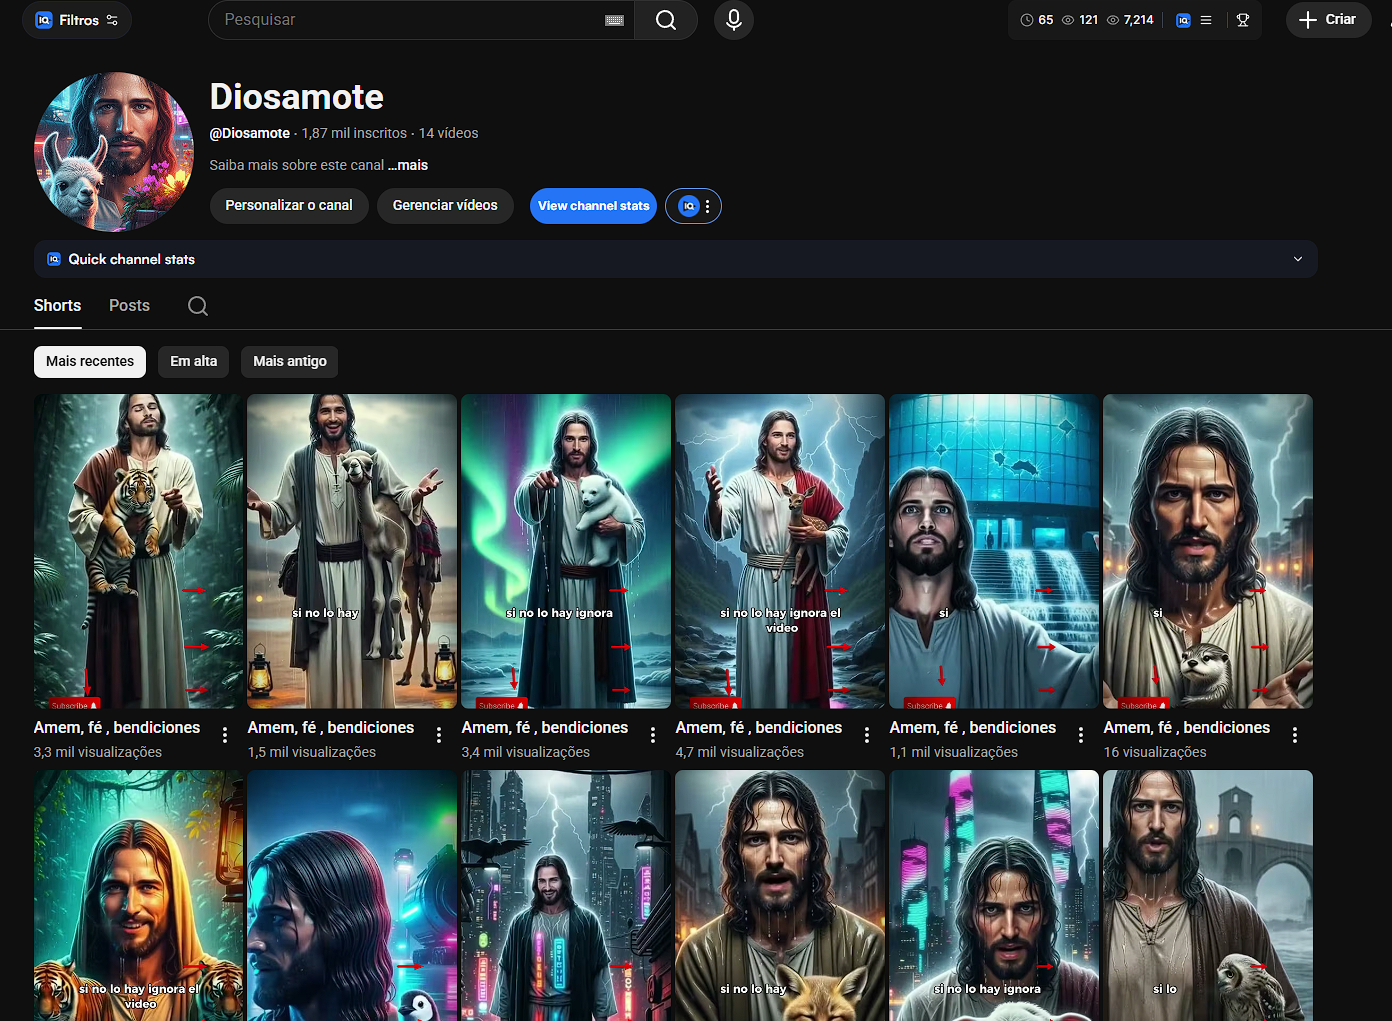Select the Em alta filter chip

(x=194, y=362)
